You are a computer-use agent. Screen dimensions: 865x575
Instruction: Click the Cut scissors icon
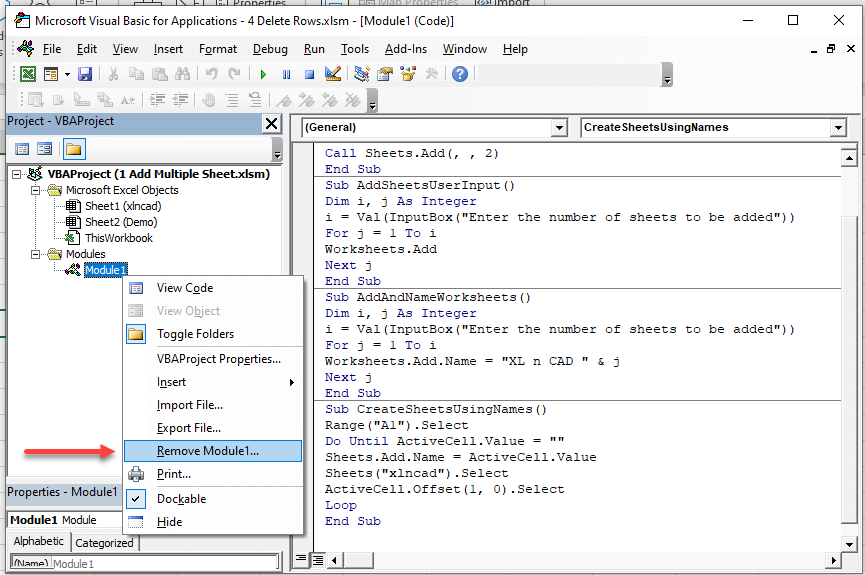tap(114, 74)
